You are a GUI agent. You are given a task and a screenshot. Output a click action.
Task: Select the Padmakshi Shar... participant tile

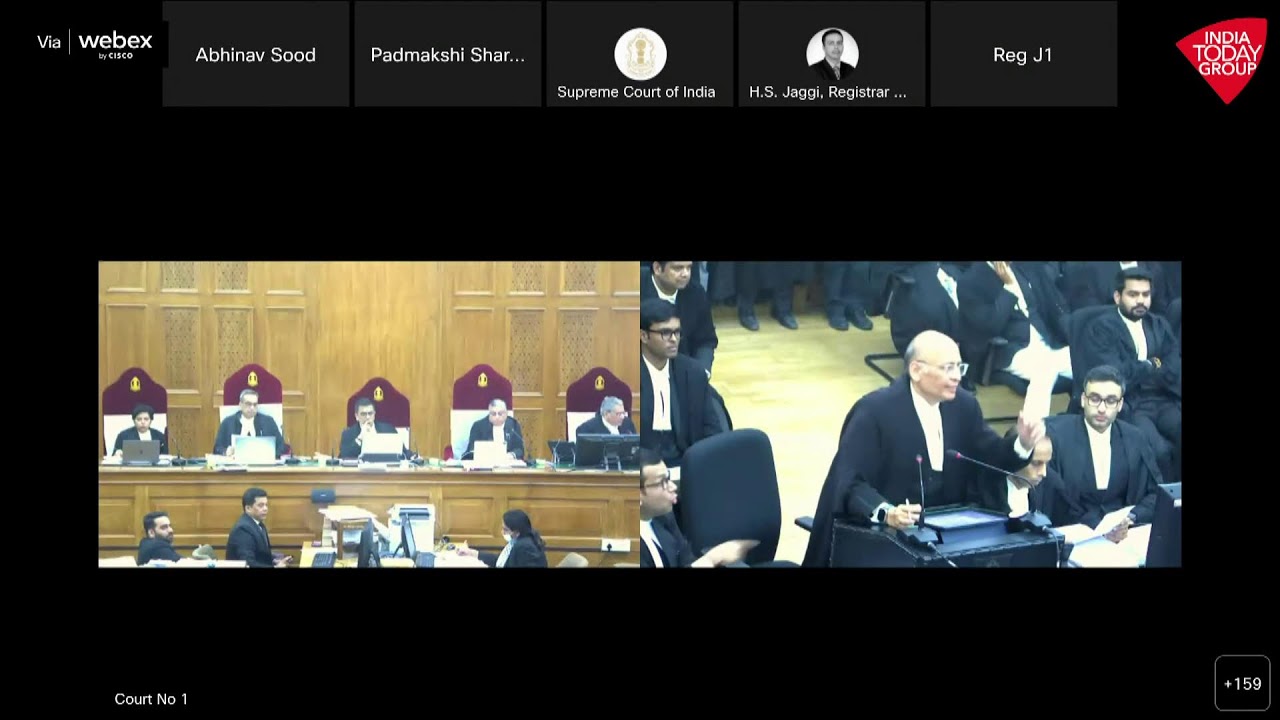pos(448,54)
